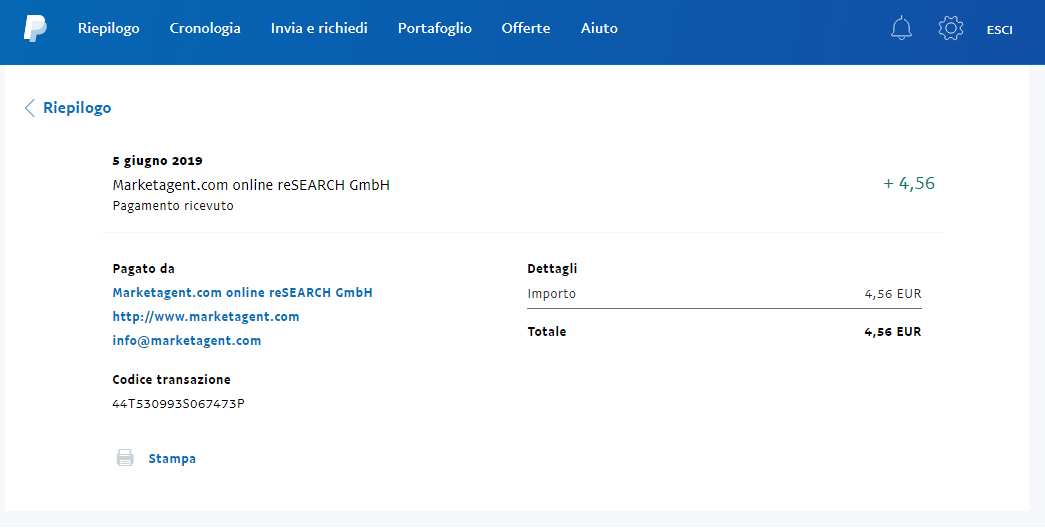Click the Pagato da heading

(x=143, y=269)
